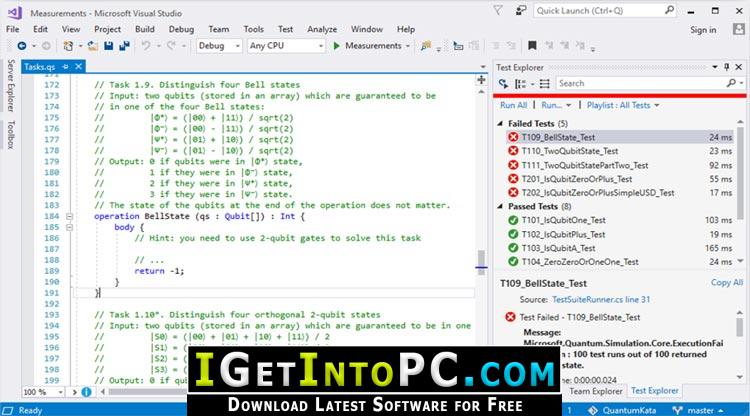This screenshot has width=750, height=416.
Task: Click the Copy All link
Action: (x=727, y=283)
